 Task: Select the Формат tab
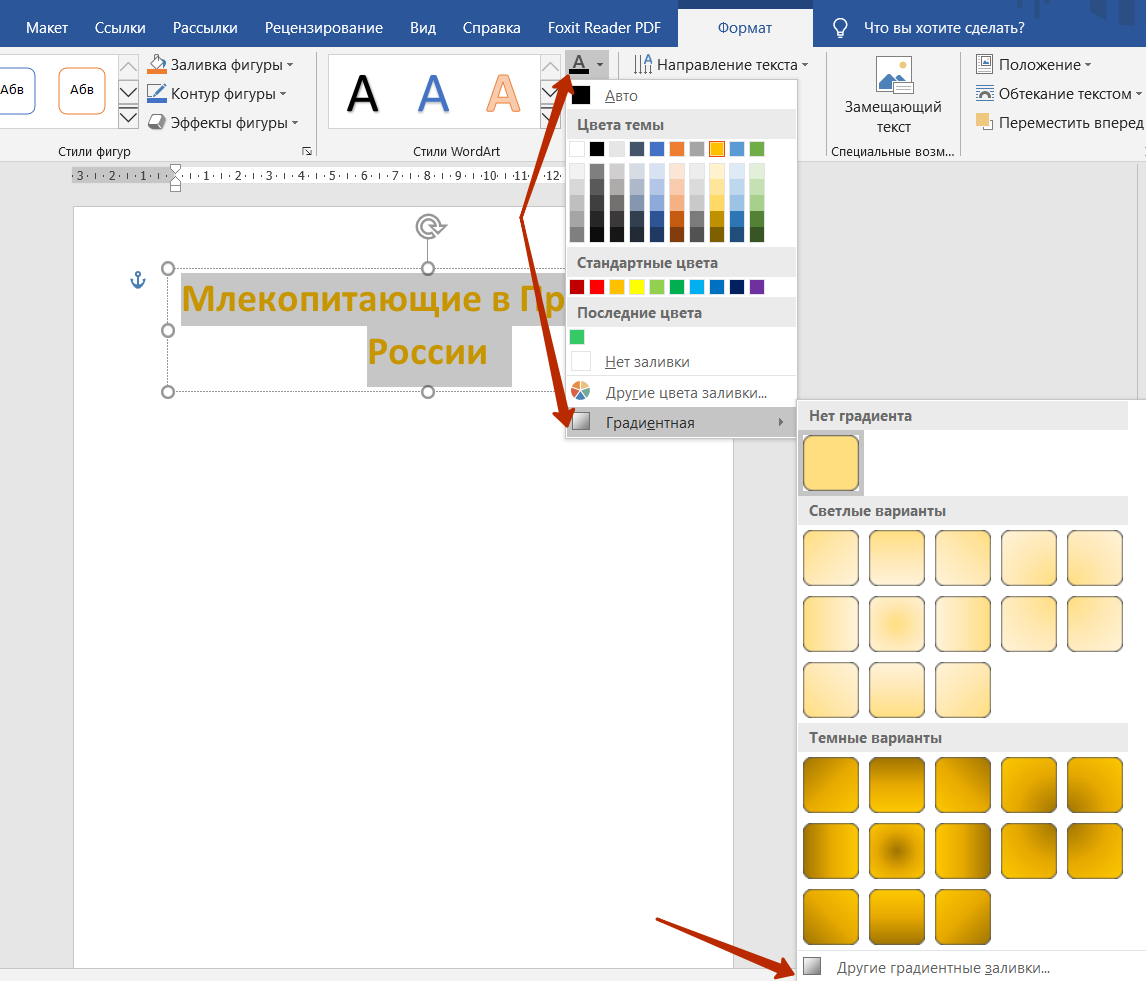(x=744, y=28)
